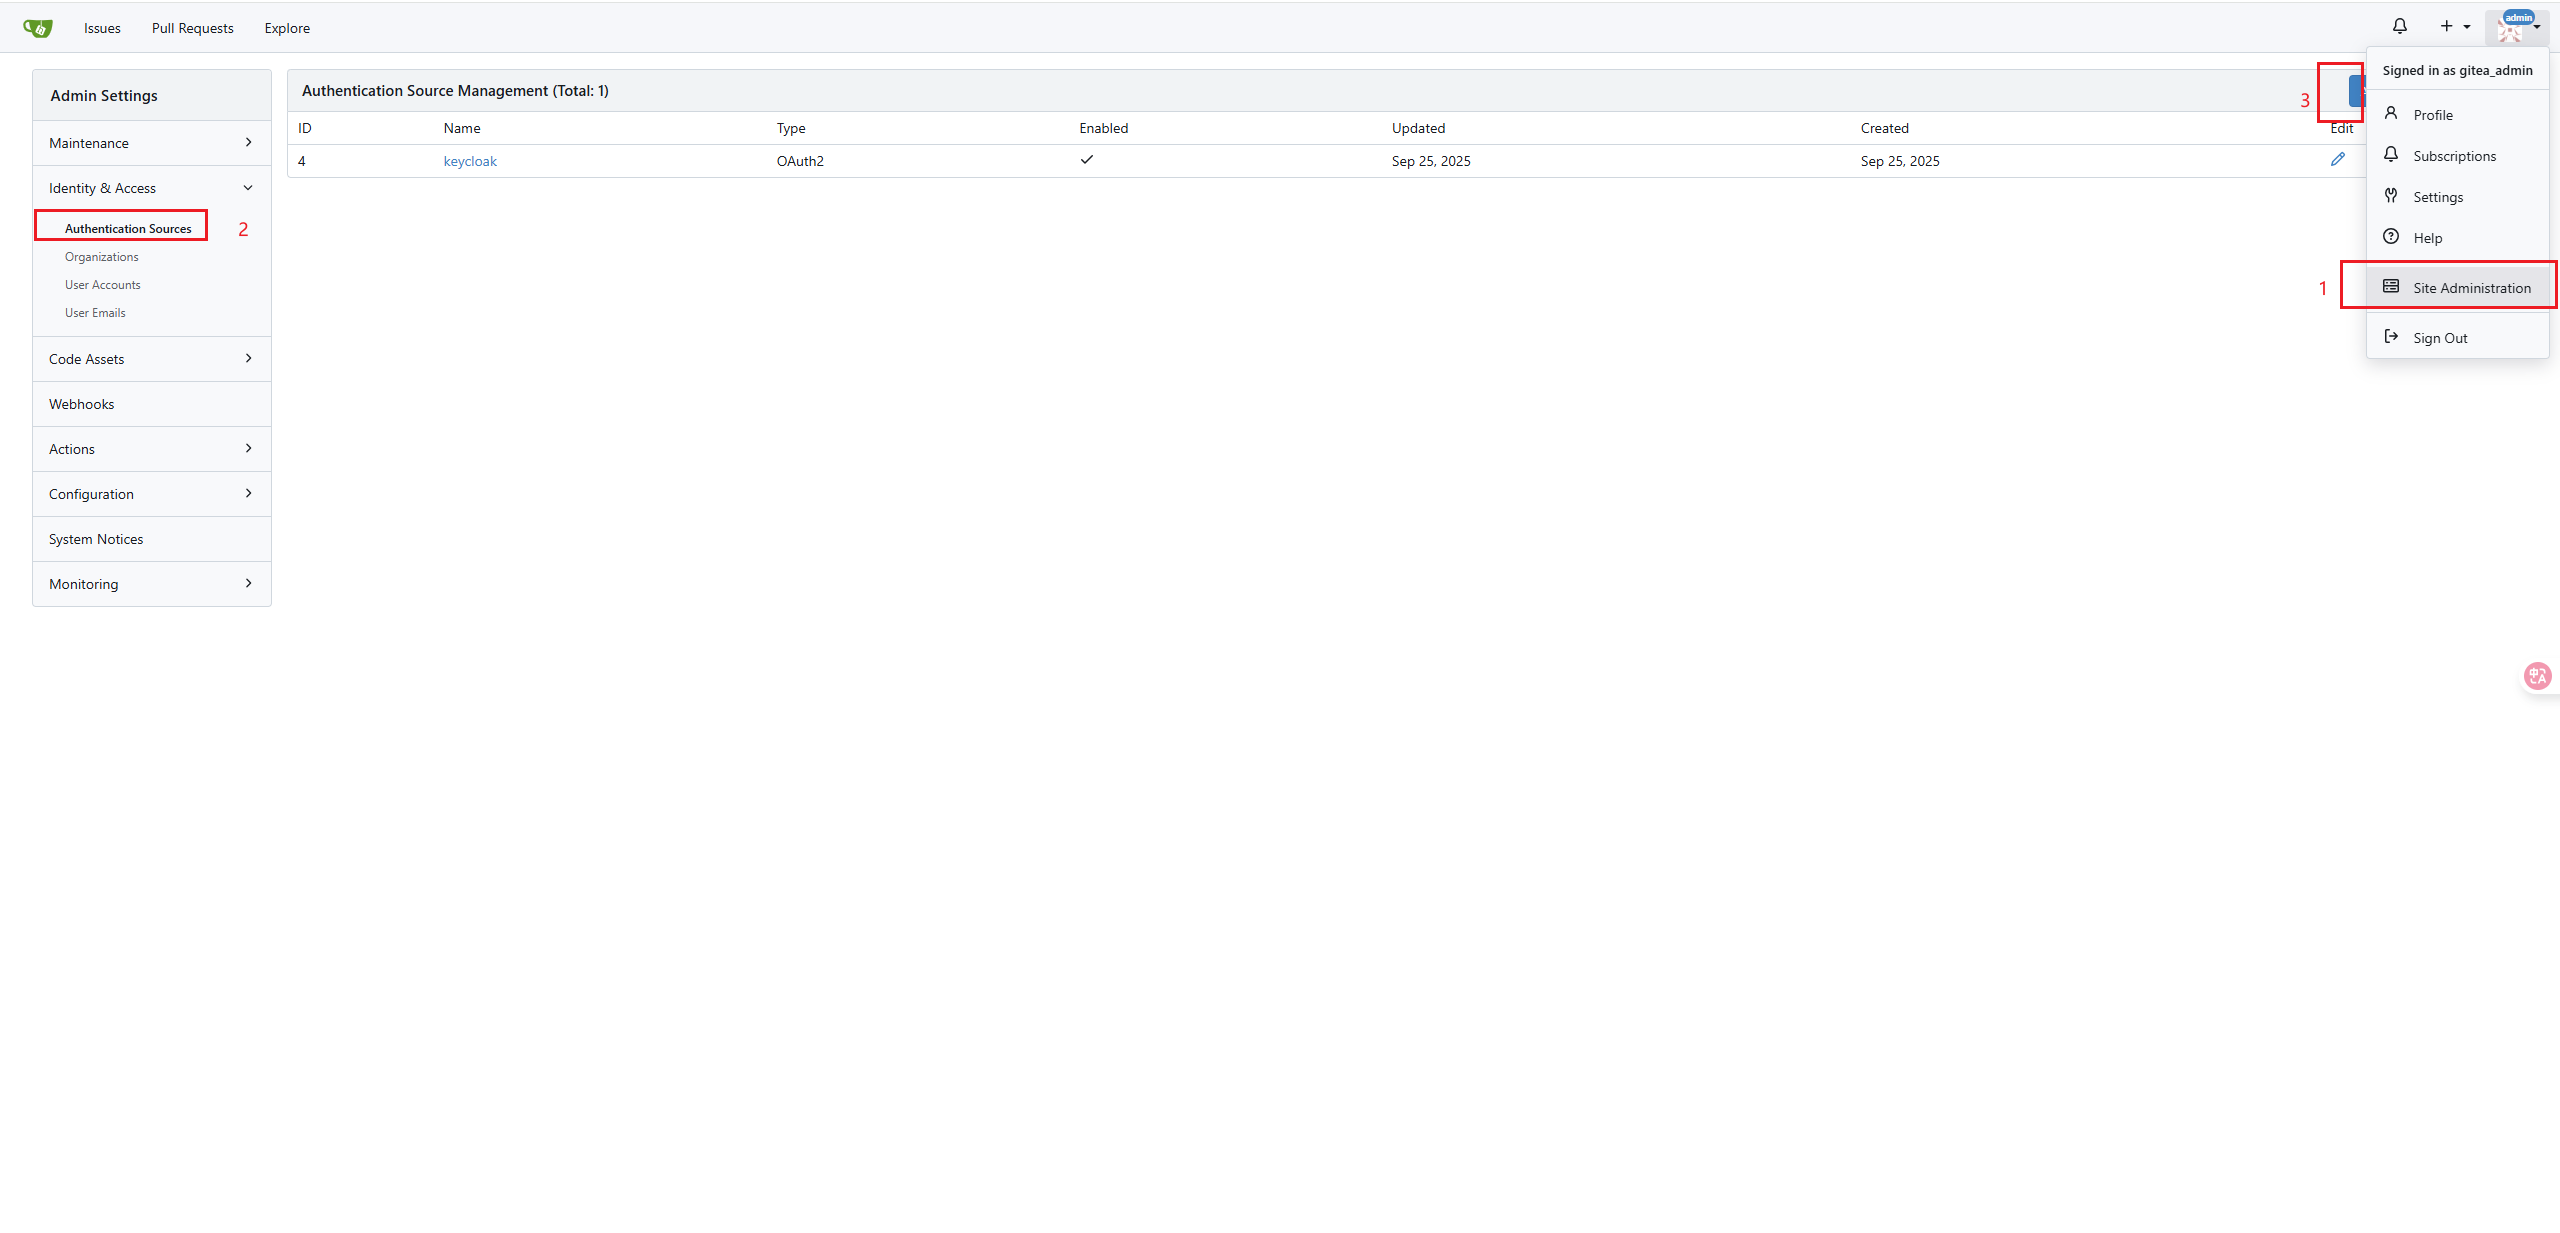Expand the Maintenance section
The image size is (2560, 1233).
pos(151,143)
